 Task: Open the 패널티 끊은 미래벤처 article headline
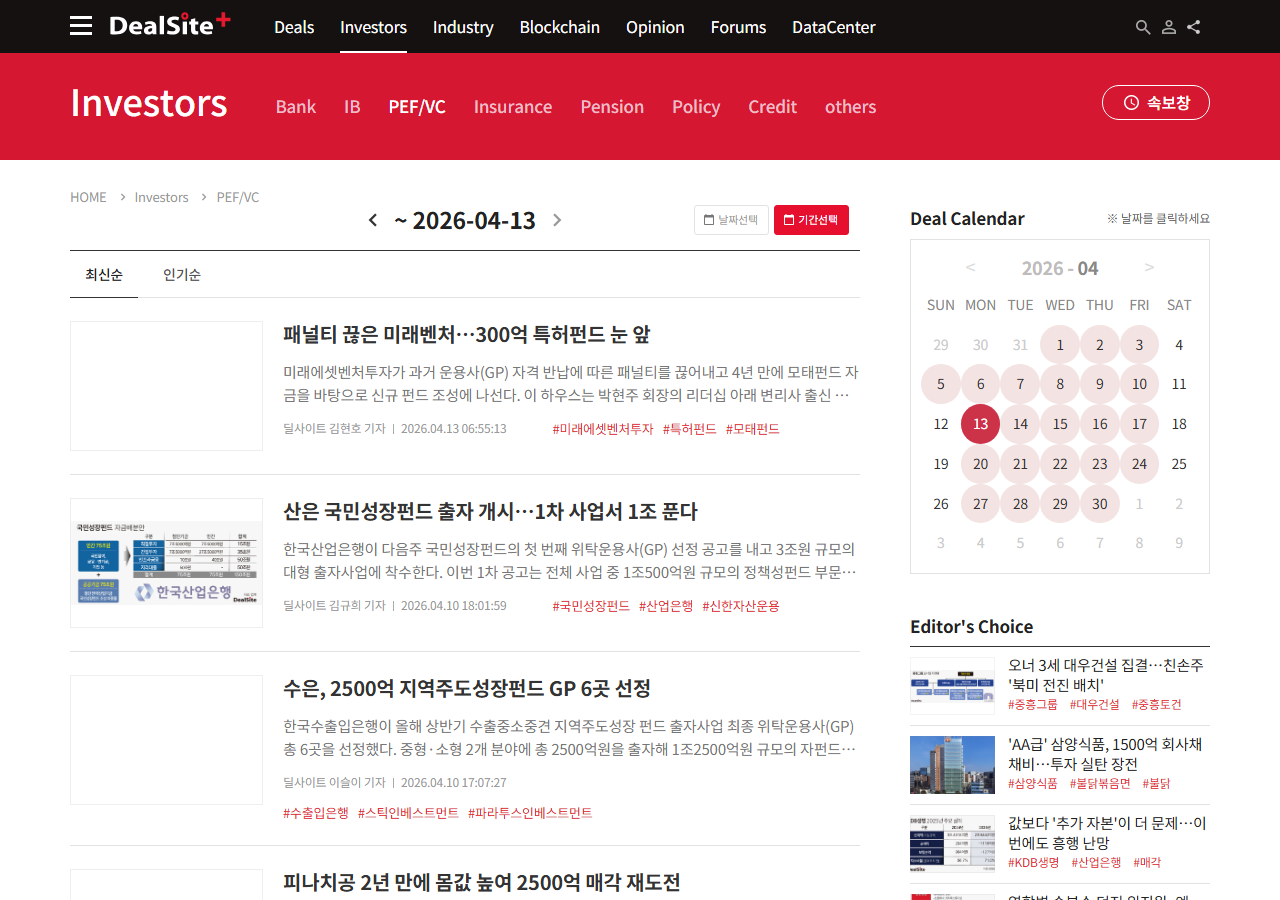point(466,334)
